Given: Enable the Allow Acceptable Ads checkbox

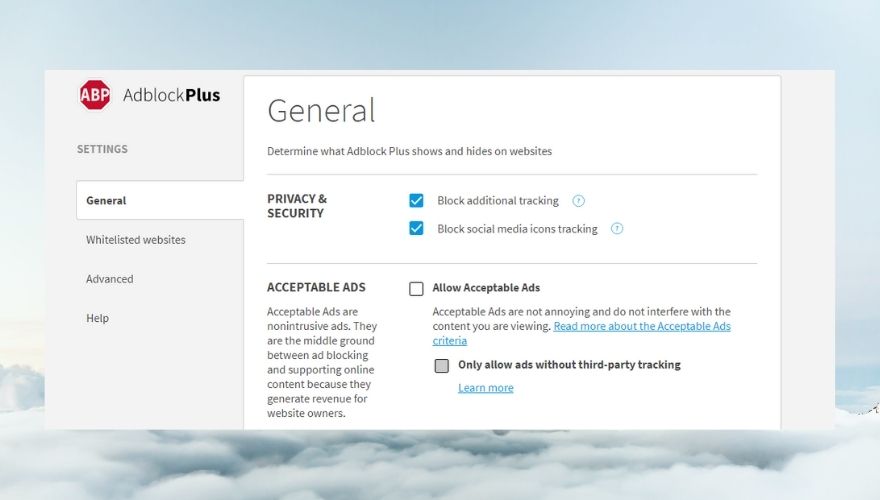Looking at the screenshot, I should pyautogui.click(x=416, y=288).
